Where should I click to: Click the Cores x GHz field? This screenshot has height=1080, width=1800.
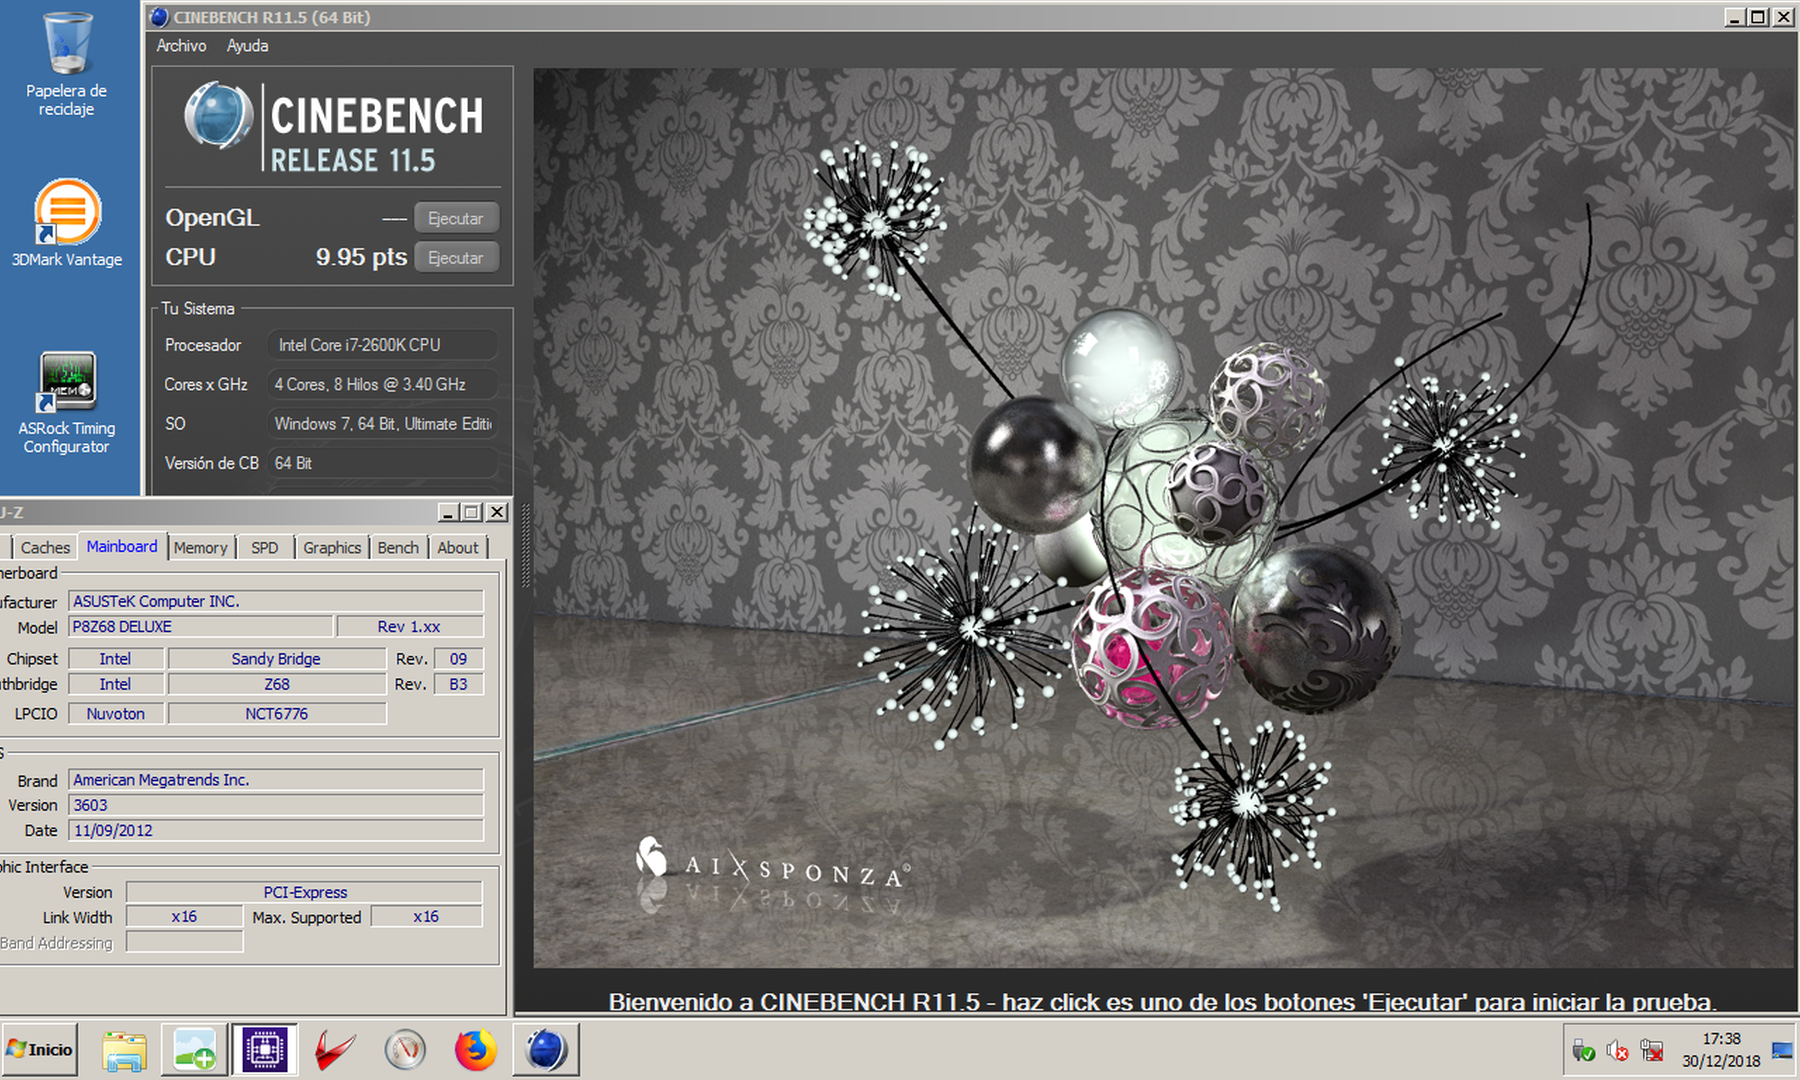pyautogui.click(x=383, y=384)
